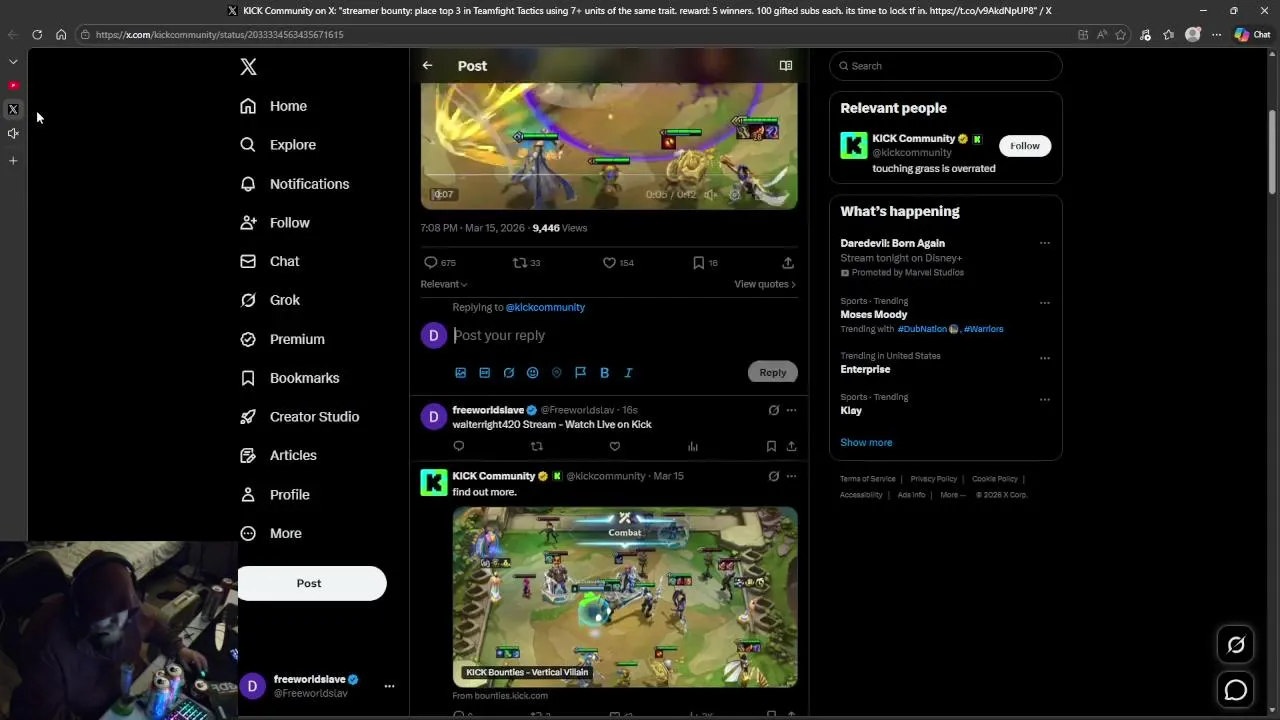The image size is (1280, 720).
Task: Click the grey Reply button
Action: [773, 372]
